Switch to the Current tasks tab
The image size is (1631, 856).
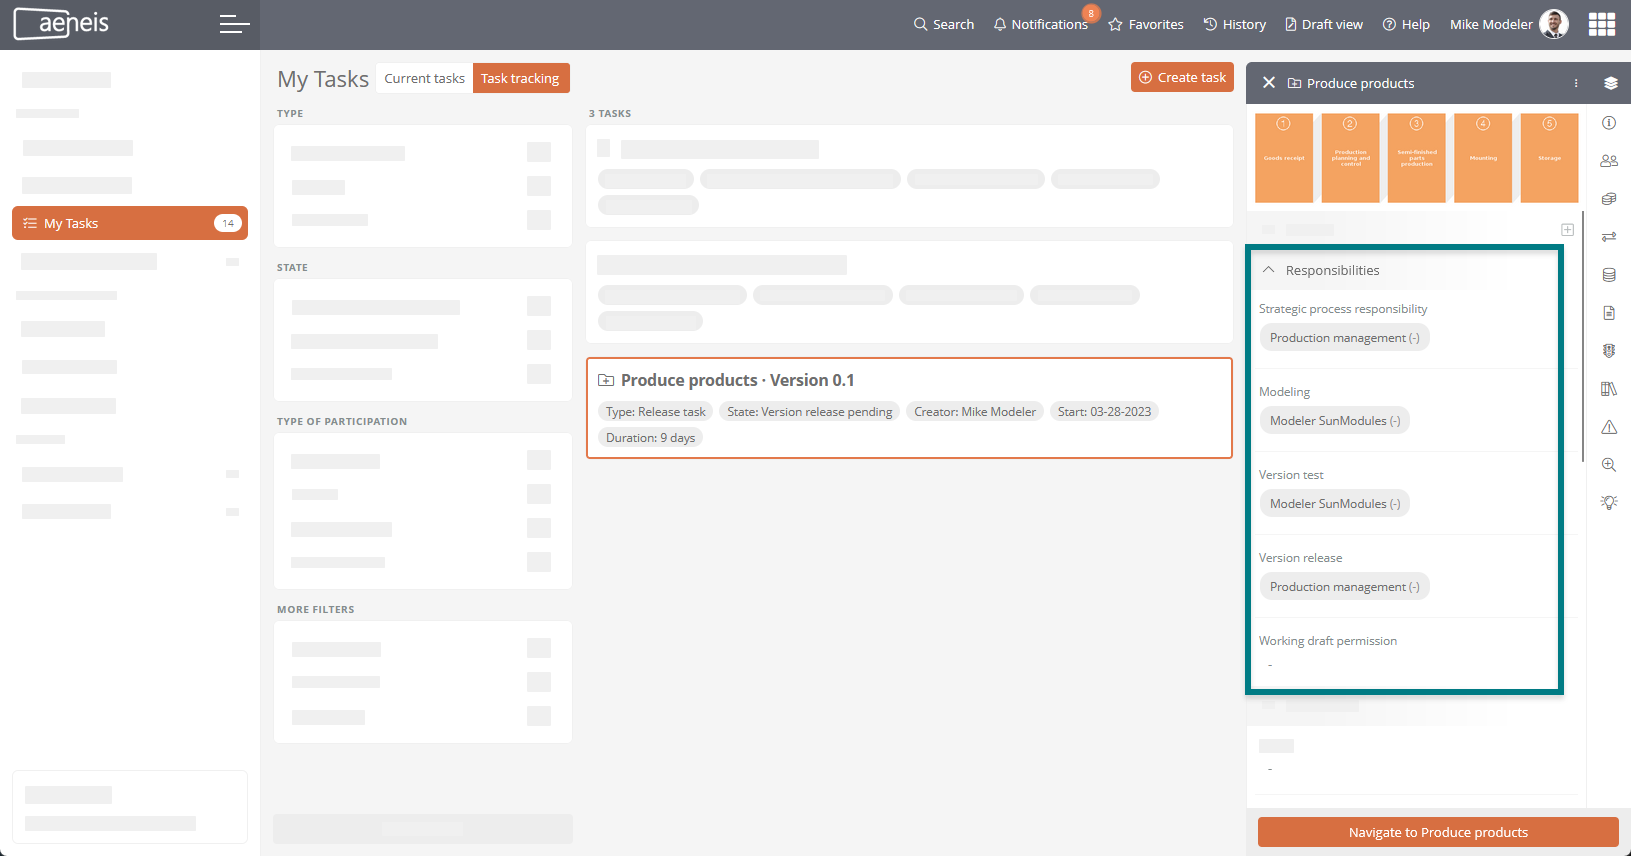[x=424, y=78]
